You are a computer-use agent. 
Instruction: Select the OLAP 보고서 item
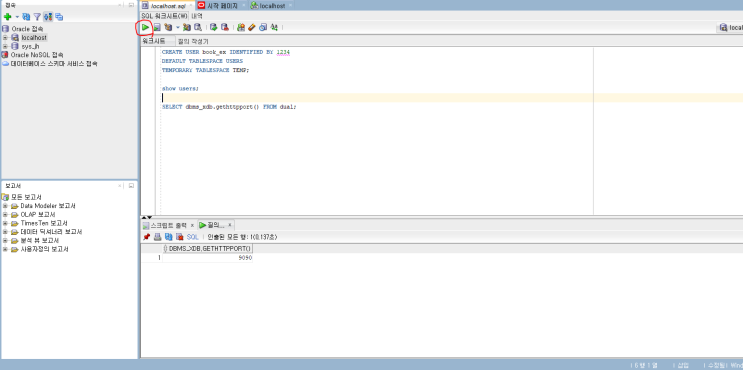tap(38, 215)
